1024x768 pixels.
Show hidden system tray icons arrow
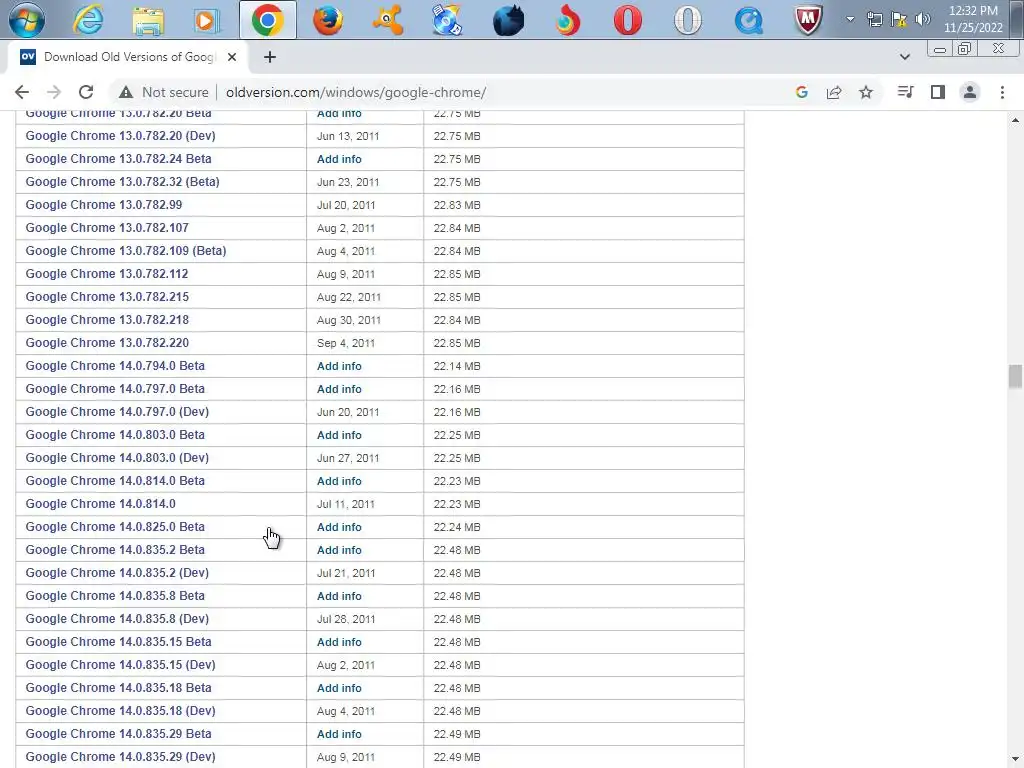click(850, 19)
